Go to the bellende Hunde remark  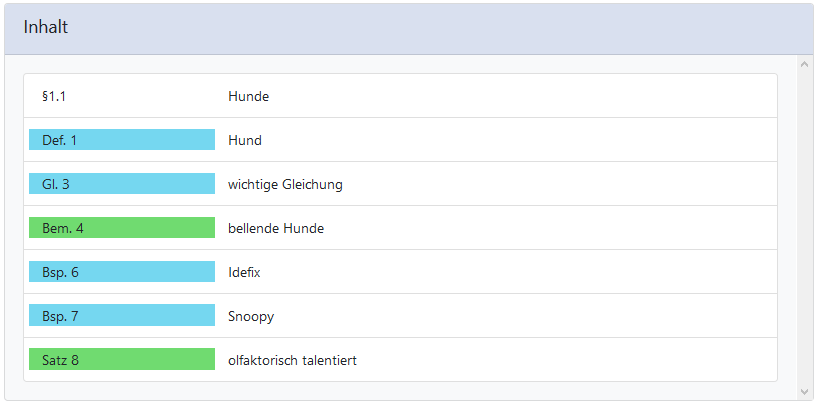pyautogui.click(x=276, y=229)
